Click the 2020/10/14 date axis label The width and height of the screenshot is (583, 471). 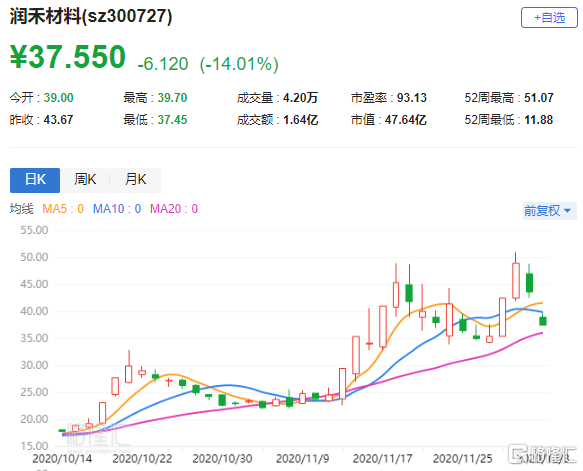(62, 458)
